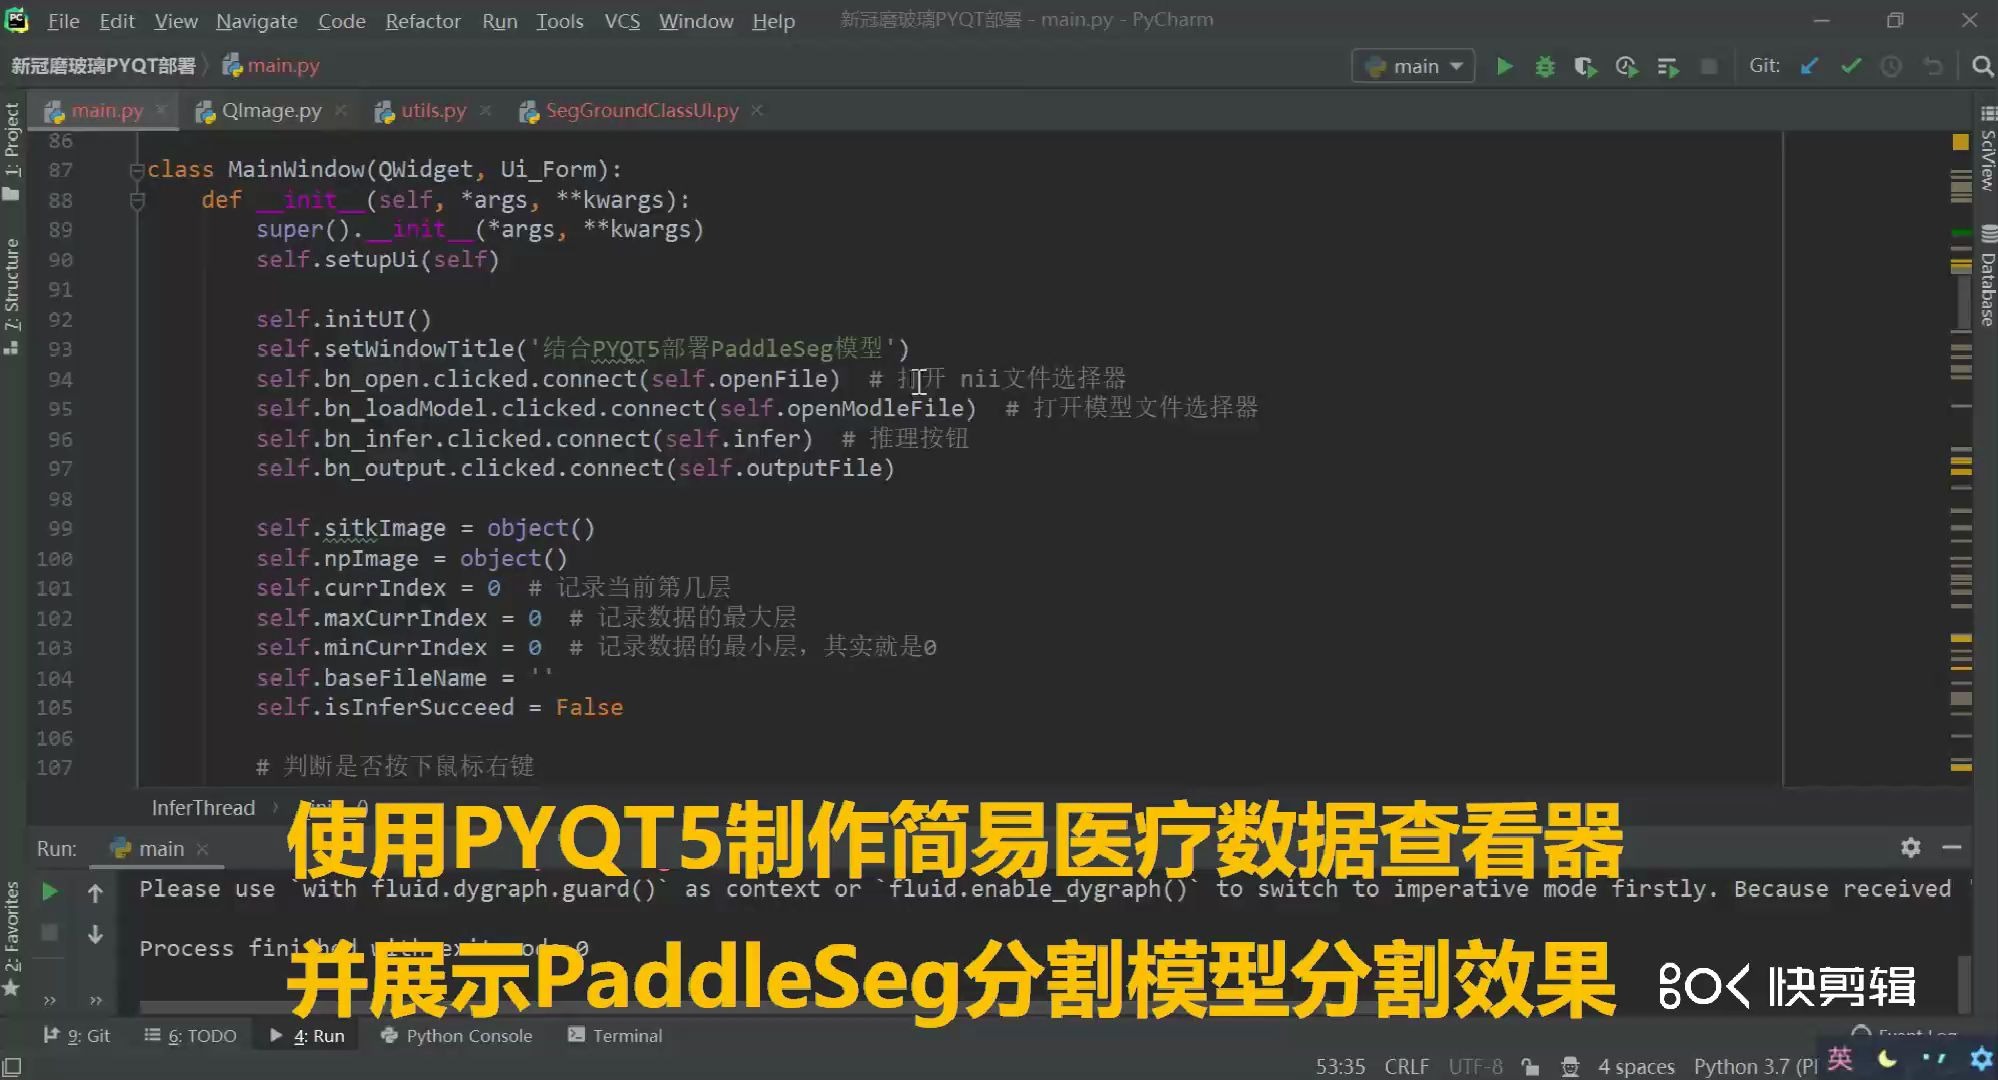Image resolution: width=1998 pixels, height=1080 pixels.
Task: Switch to the main.py editor tab
Action: 107,110
